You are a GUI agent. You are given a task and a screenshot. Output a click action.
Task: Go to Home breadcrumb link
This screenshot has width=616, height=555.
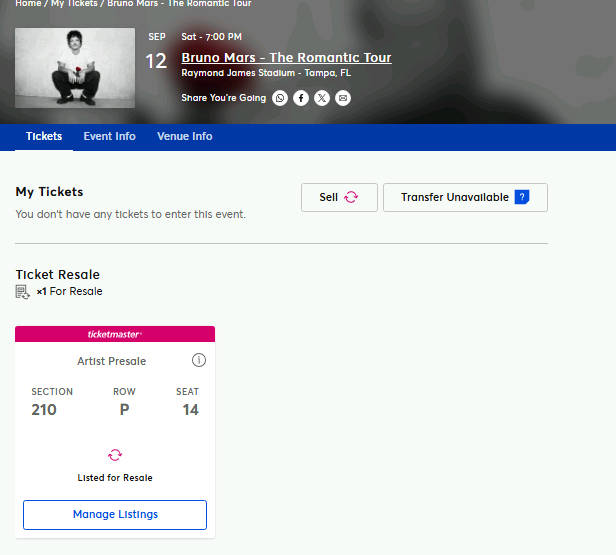(28, 4)
